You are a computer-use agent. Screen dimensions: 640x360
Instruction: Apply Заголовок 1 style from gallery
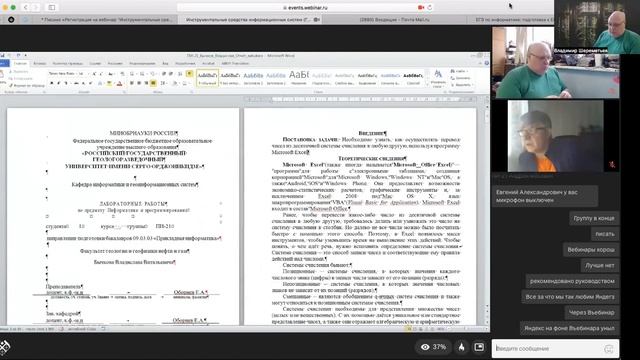[x=253, y=78]
